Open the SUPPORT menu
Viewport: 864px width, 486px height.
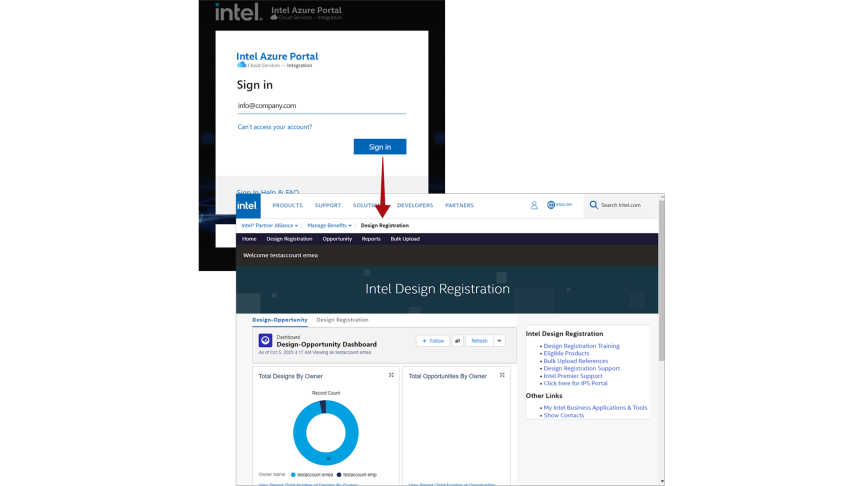pyautogui.click(x=328, y=206)
